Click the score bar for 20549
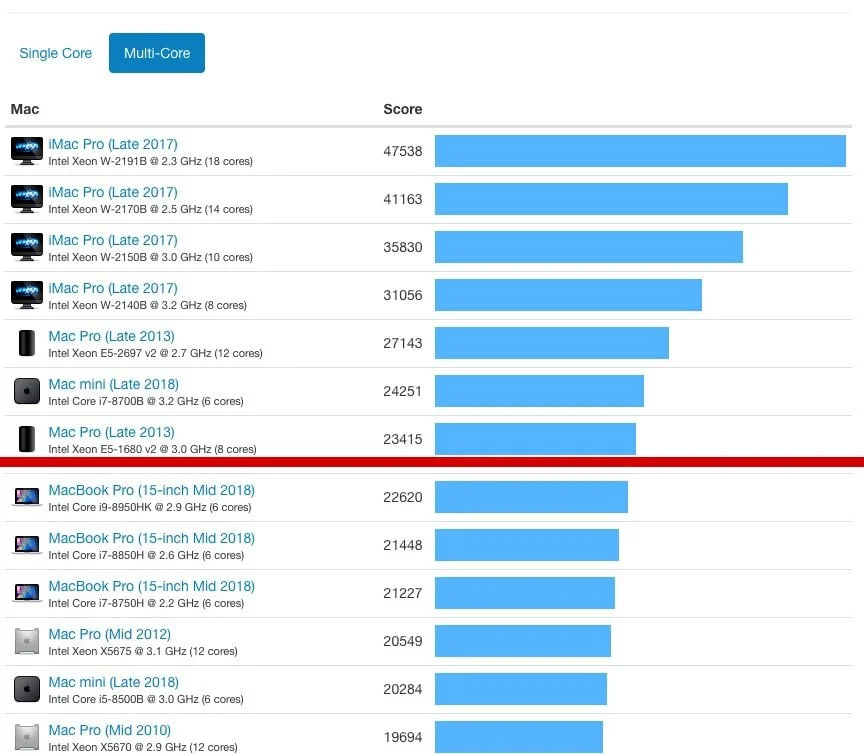This screenshot has width=864, height=754. (x=523, y=641)
